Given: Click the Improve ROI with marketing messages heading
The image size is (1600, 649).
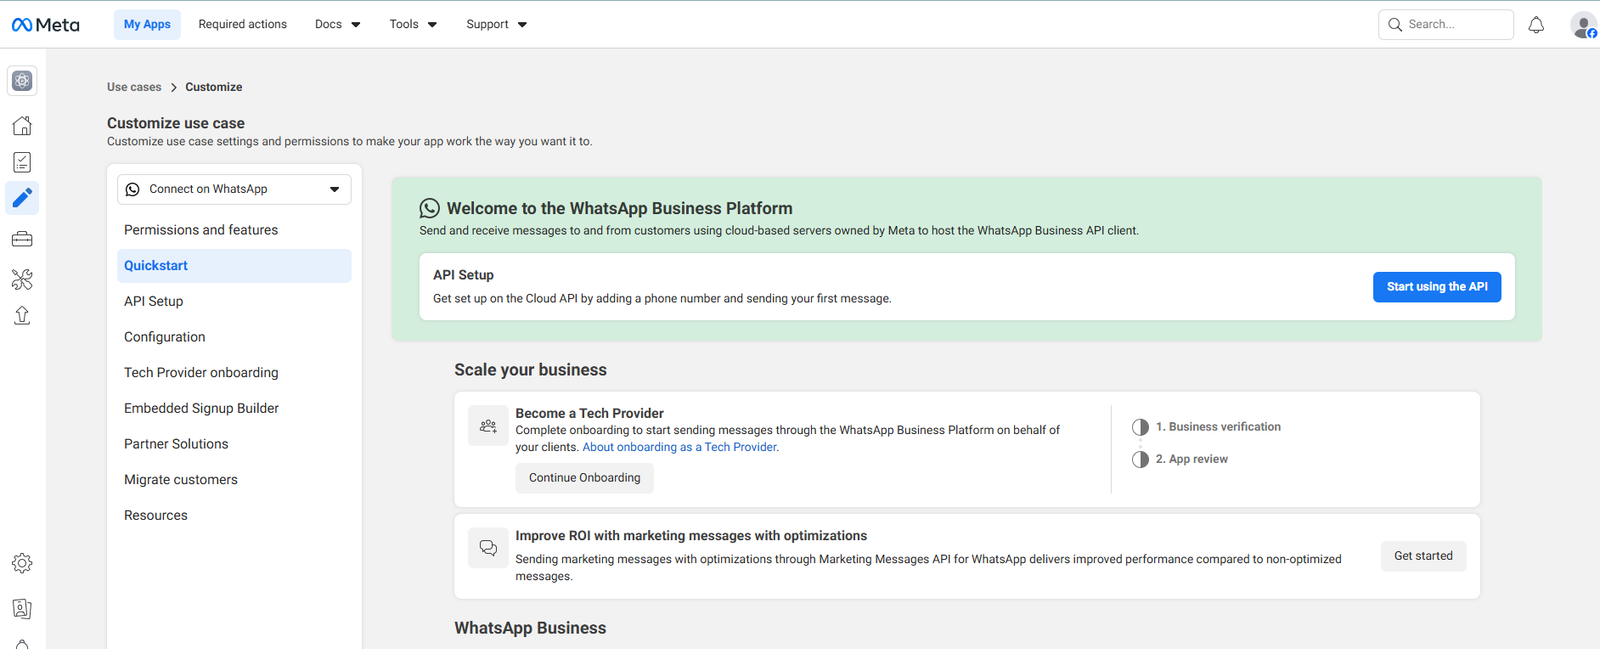Looking at the screenshot, I should (691, 536).
